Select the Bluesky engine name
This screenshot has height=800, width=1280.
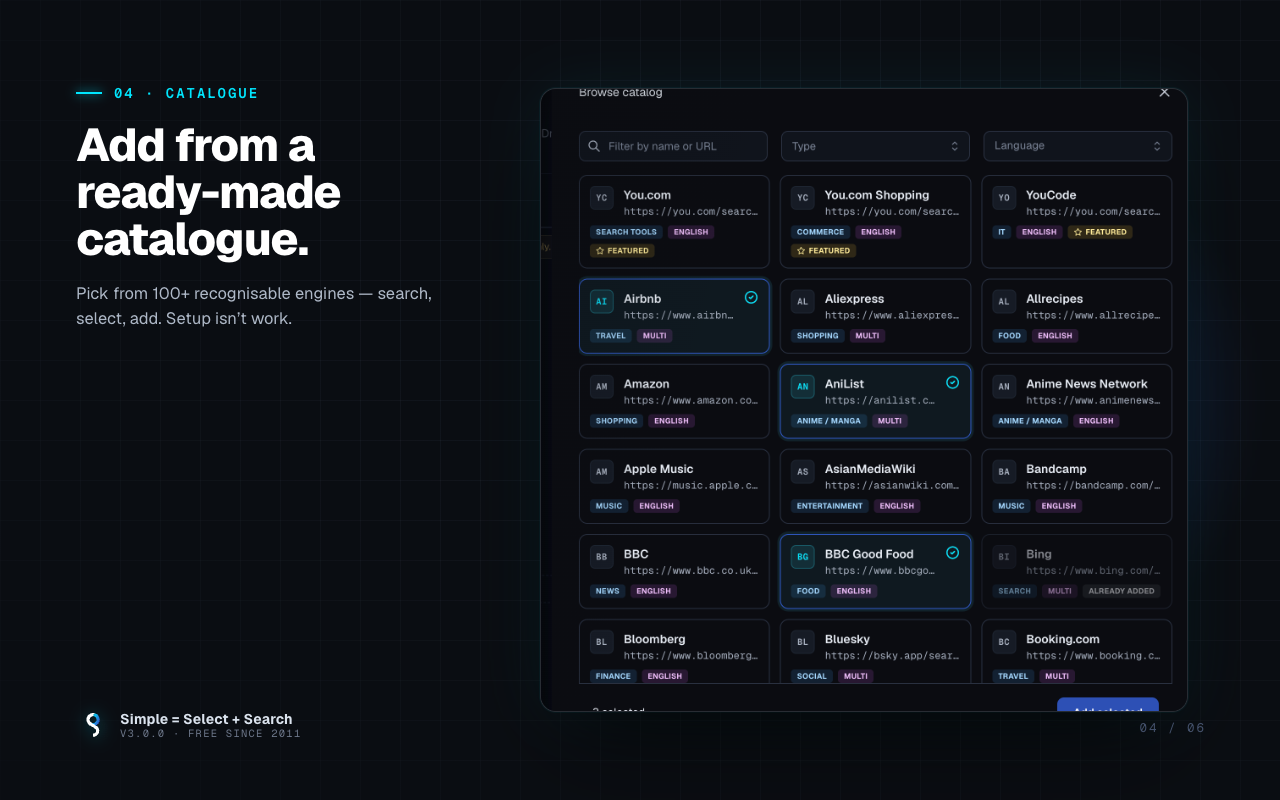click(x=847, y=639)
